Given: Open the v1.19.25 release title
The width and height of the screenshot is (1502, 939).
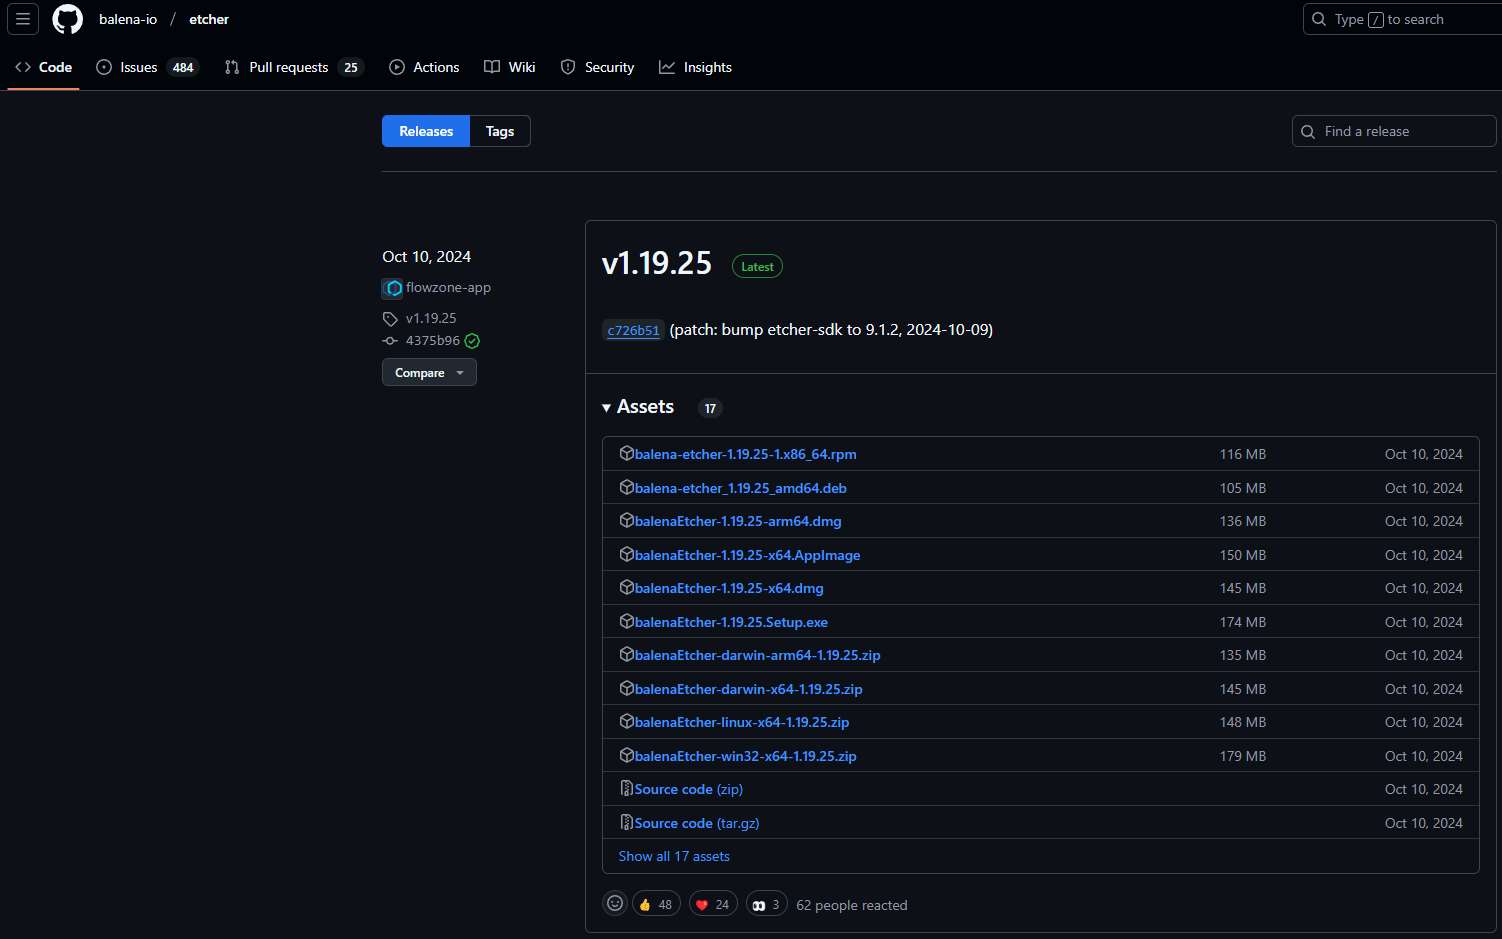Looking at the screenshot, I should (657, 263).
